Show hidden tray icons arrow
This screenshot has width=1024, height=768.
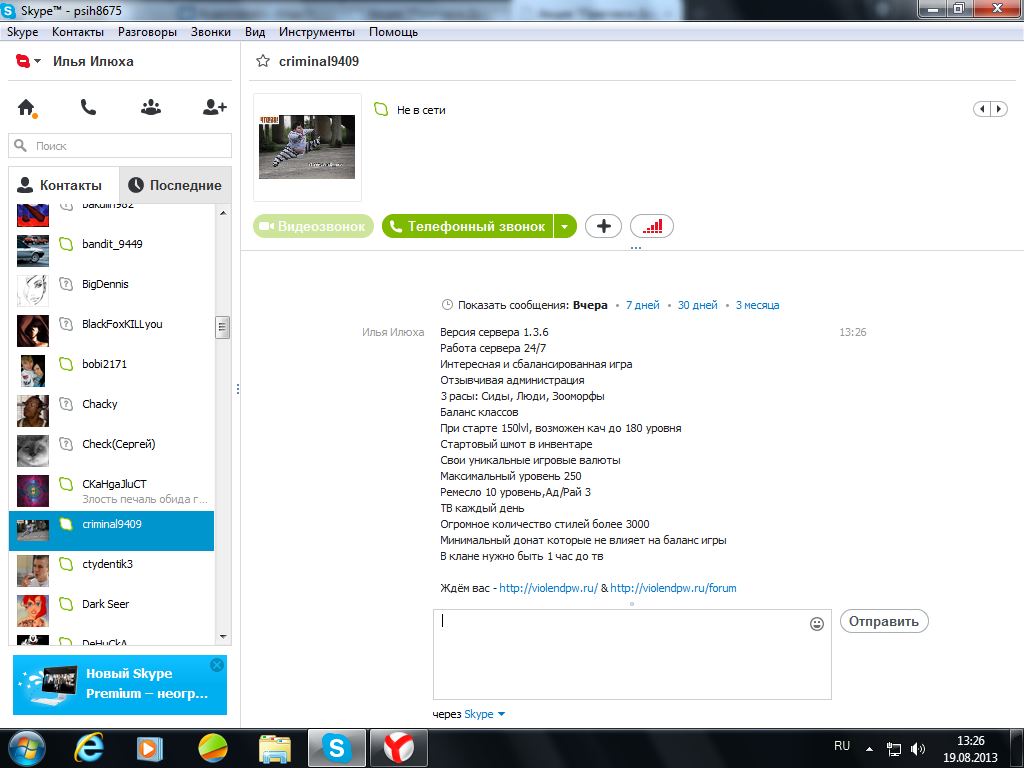[x=869, y=749]
